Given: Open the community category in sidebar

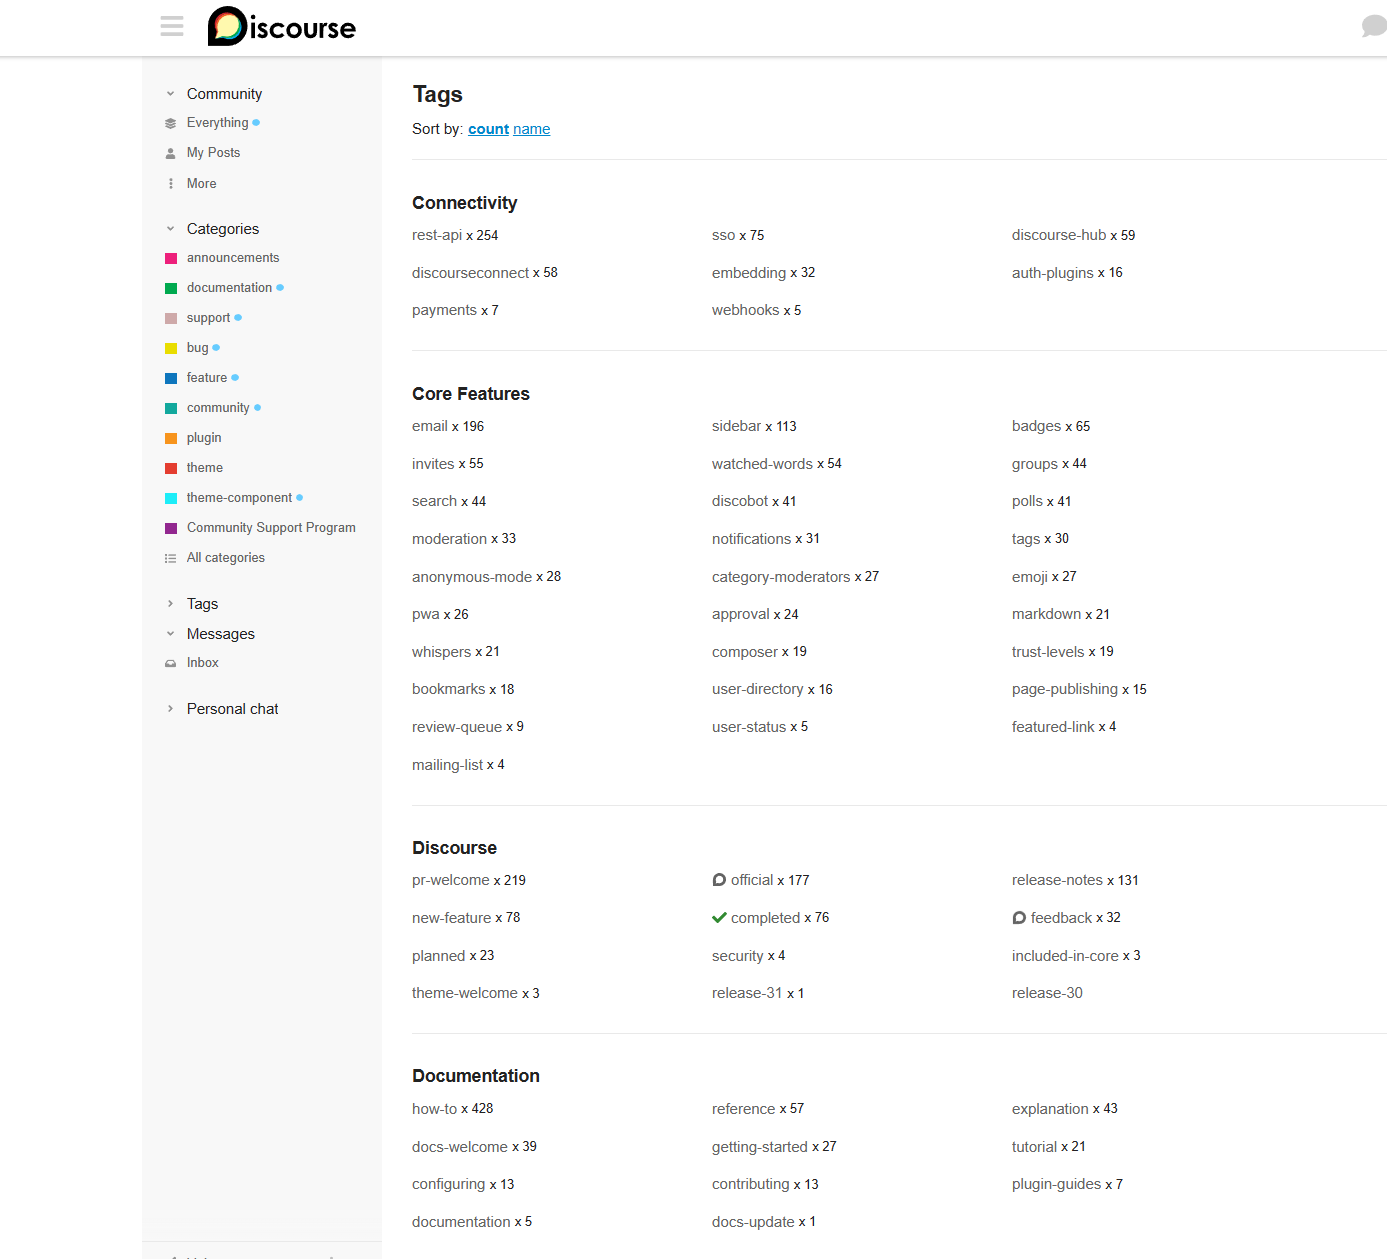Looking at the screenshot, I should tap(218, 408).
